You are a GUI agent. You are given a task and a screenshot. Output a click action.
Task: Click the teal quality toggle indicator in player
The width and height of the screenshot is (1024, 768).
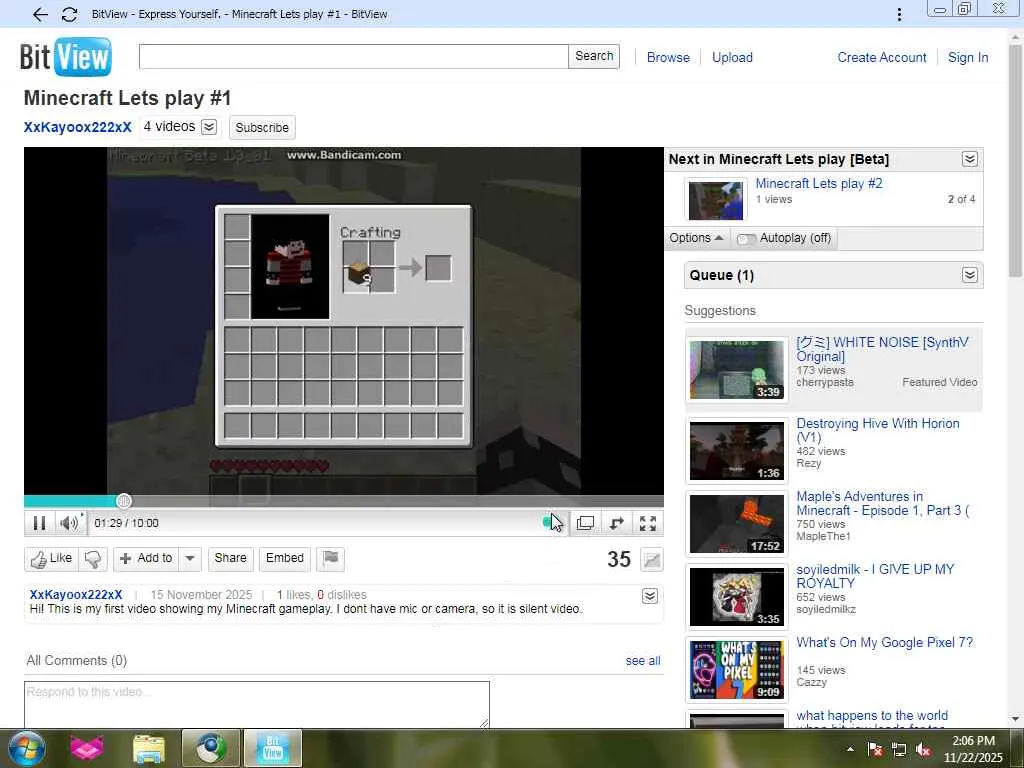(547, 522)
